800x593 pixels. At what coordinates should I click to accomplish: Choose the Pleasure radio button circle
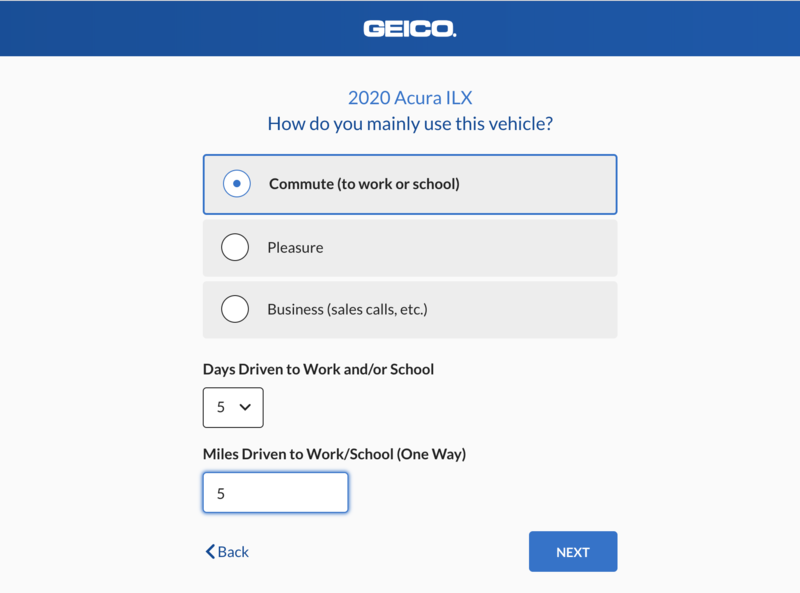pyautogui.click(x=235, y=247)
